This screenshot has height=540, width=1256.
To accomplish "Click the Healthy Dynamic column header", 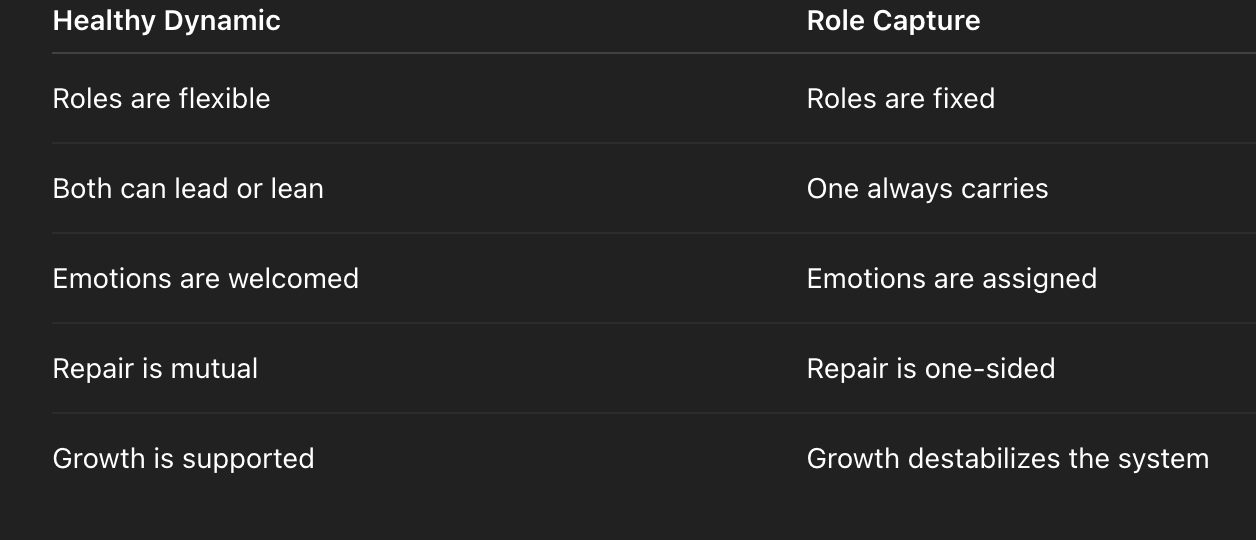I will (166, 21).
